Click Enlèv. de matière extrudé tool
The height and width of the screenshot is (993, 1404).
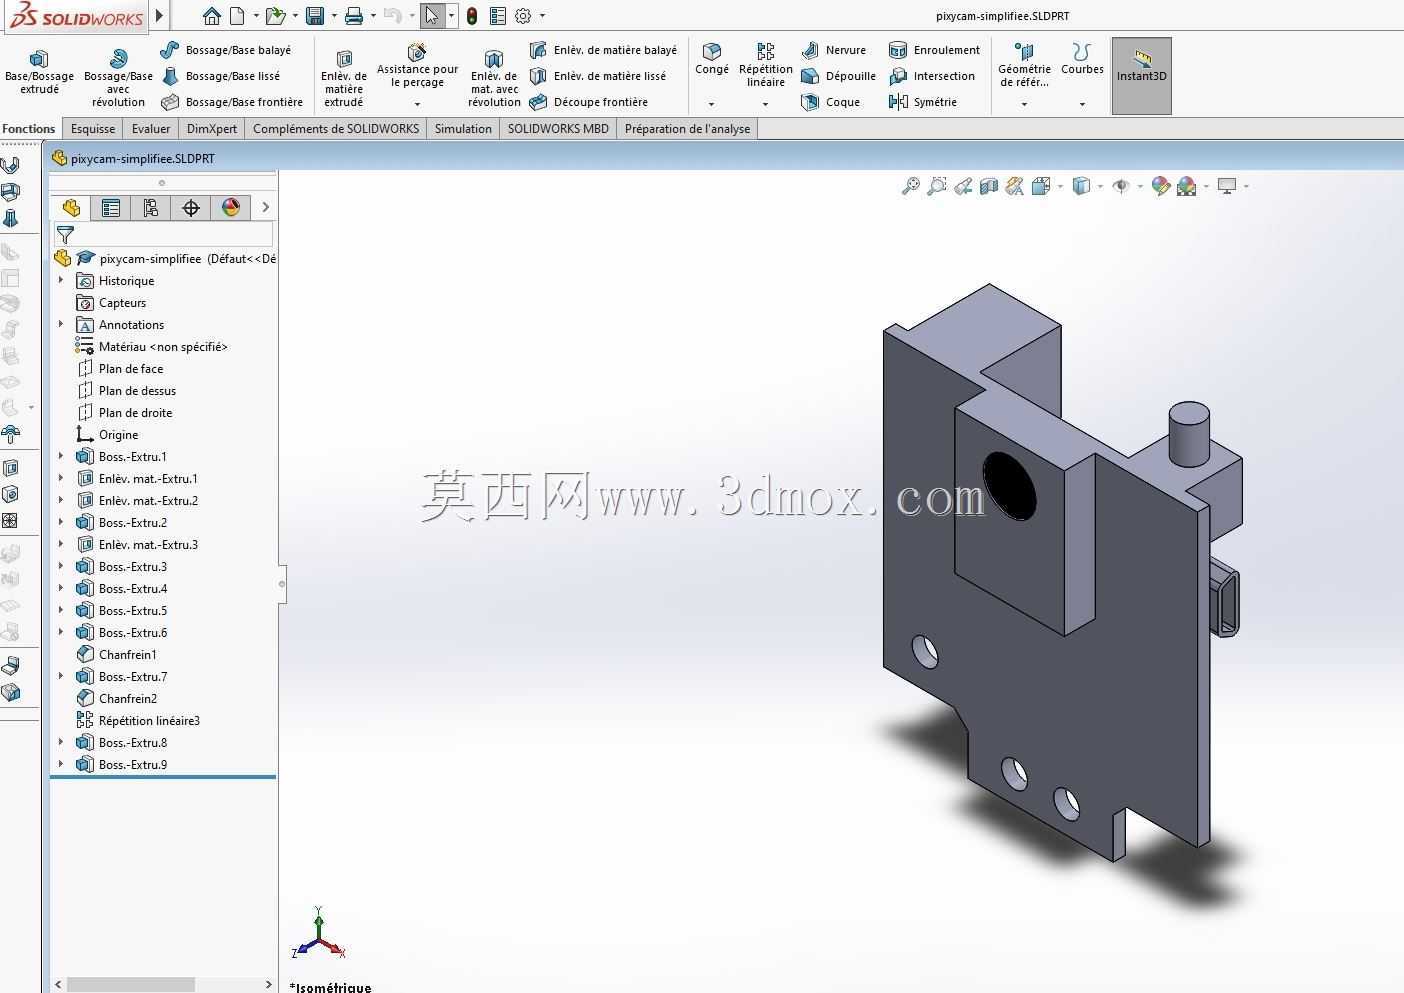pos(344,78)
